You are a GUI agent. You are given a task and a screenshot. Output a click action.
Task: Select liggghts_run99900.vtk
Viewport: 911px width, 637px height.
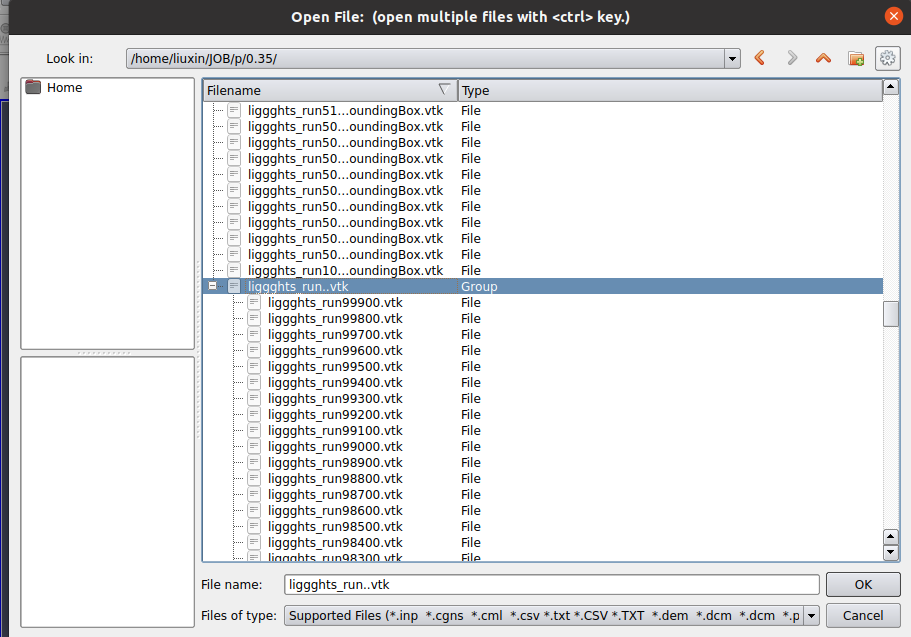[335, 302]
